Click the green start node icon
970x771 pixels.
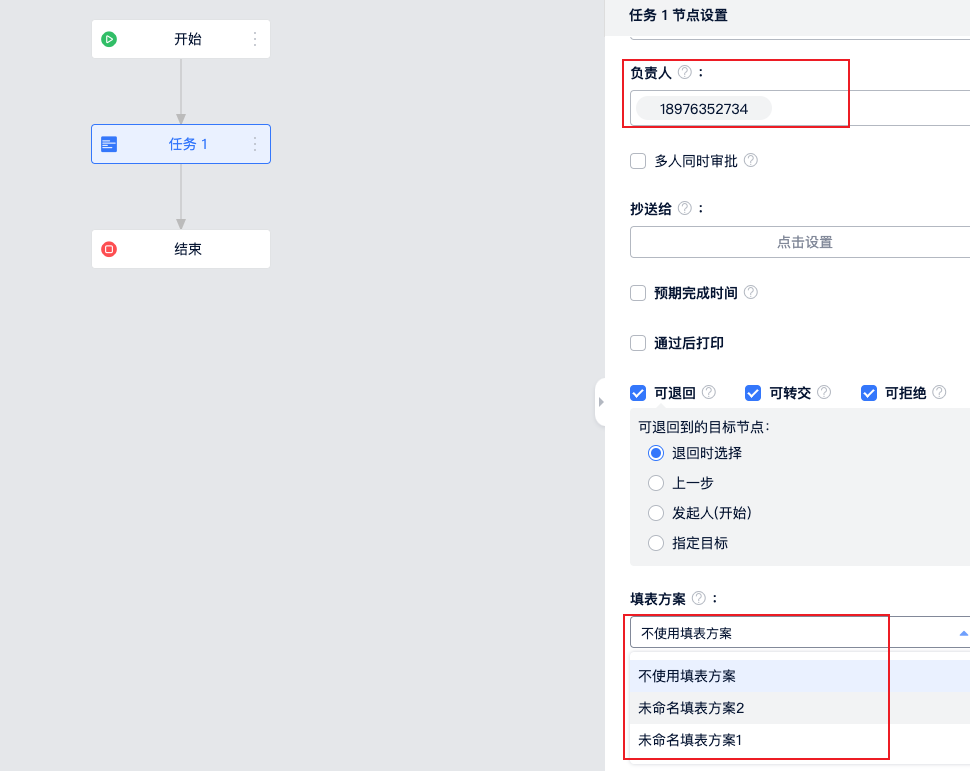point(109,39)
